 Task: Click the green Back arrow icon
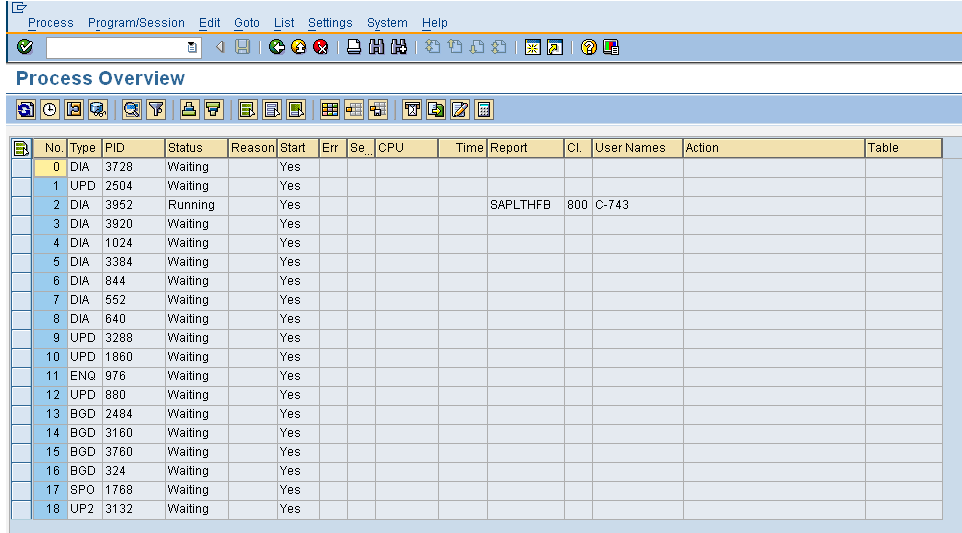click(277, 47)
